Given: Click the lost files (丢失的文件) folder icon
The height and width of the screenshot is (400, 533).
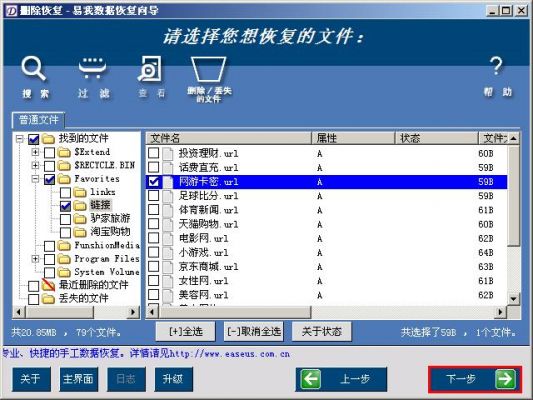Looking at the screenshot, I should pos(48,299).
